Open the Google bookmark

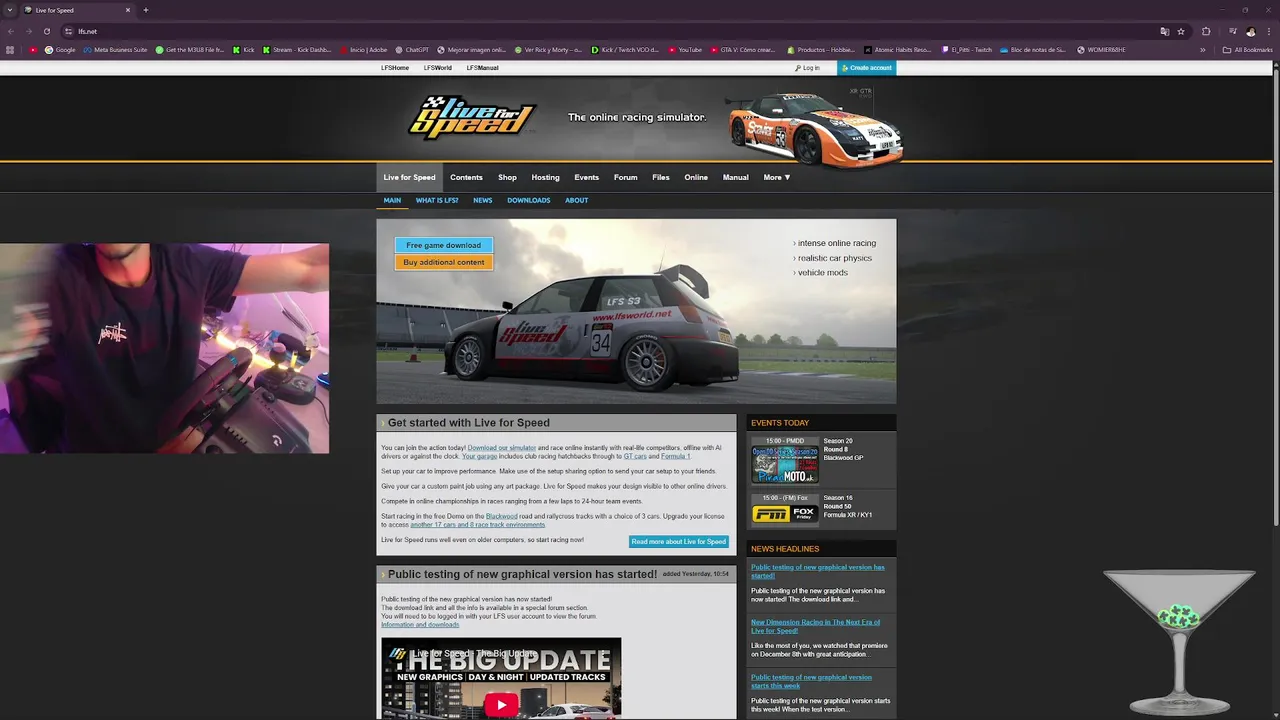click(x=60, y=49)
